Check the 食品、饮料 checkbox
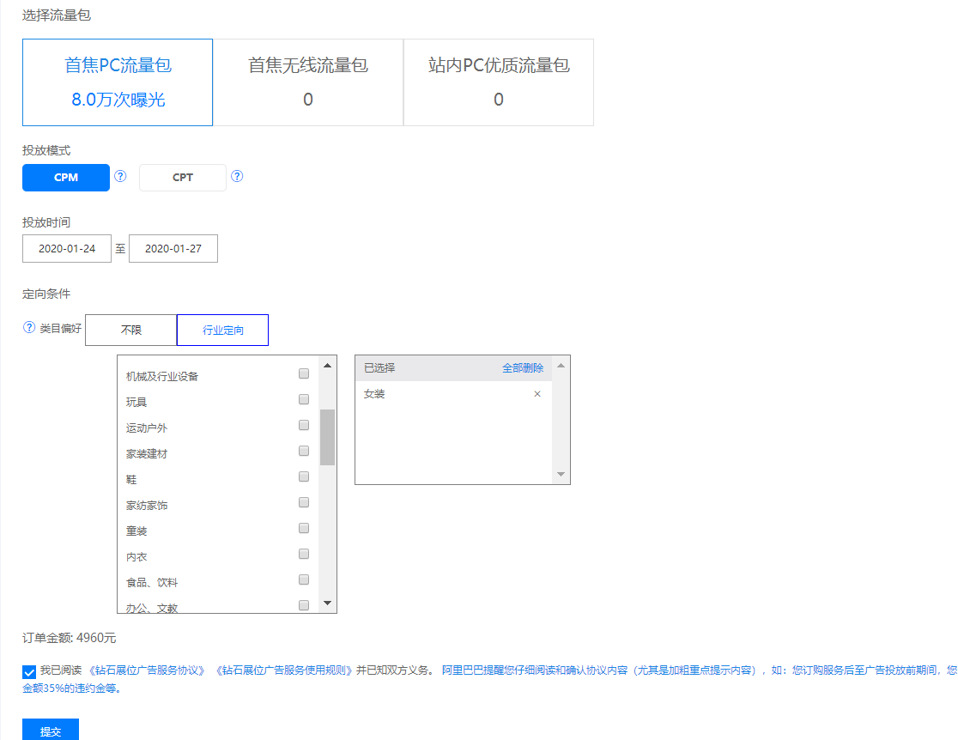The height and width of the screenshot is (740, 958). pyautogui.click(x=304, y=579)
